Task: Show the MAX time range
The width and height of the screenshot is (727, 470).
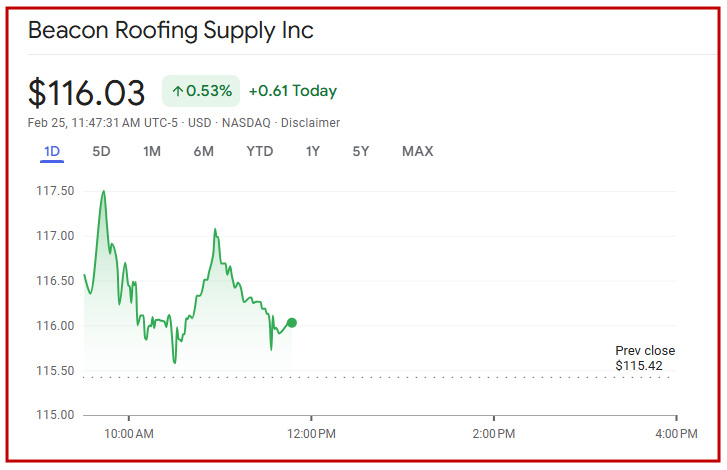Action: point(417,152)
